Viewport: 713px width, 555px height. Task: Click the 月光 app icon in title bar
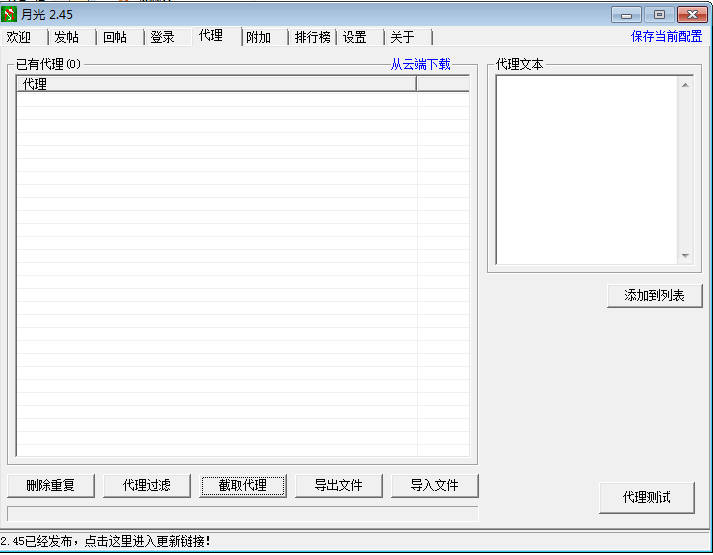click(x=11, y=14)
